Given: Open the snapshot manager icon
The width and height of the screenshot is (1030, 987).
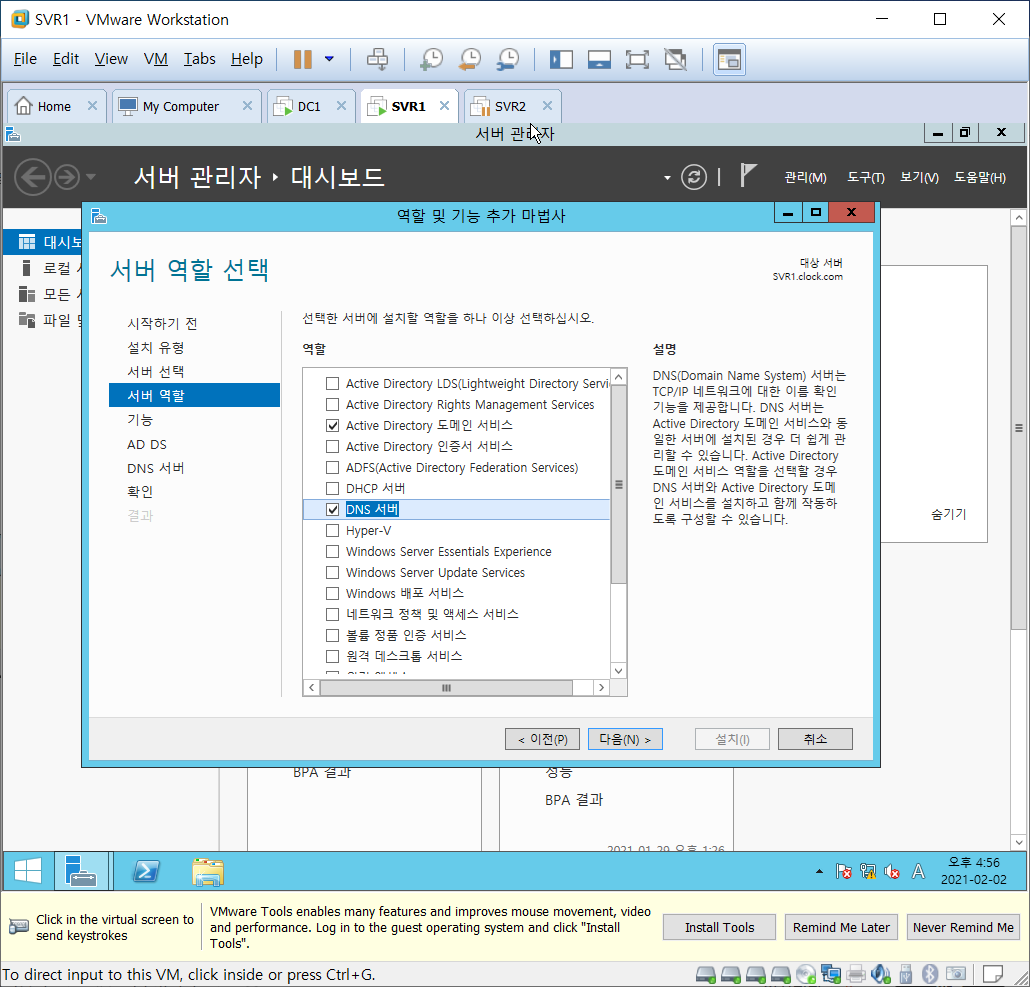Looking at the screenshot, I should 508,59.
